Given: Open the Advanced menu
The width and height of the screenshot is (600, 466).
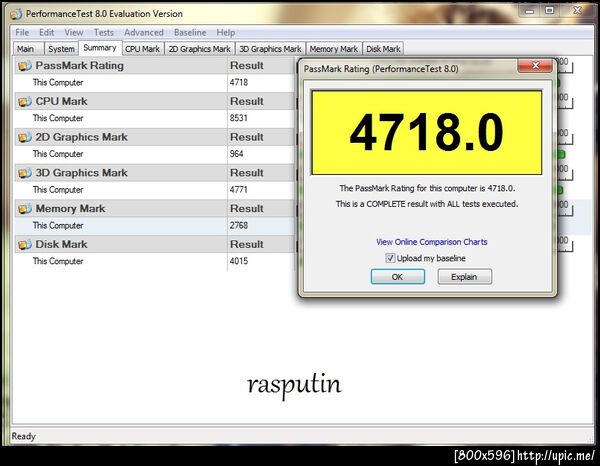Looking at the screenshot, I should (x=143, y=33).
